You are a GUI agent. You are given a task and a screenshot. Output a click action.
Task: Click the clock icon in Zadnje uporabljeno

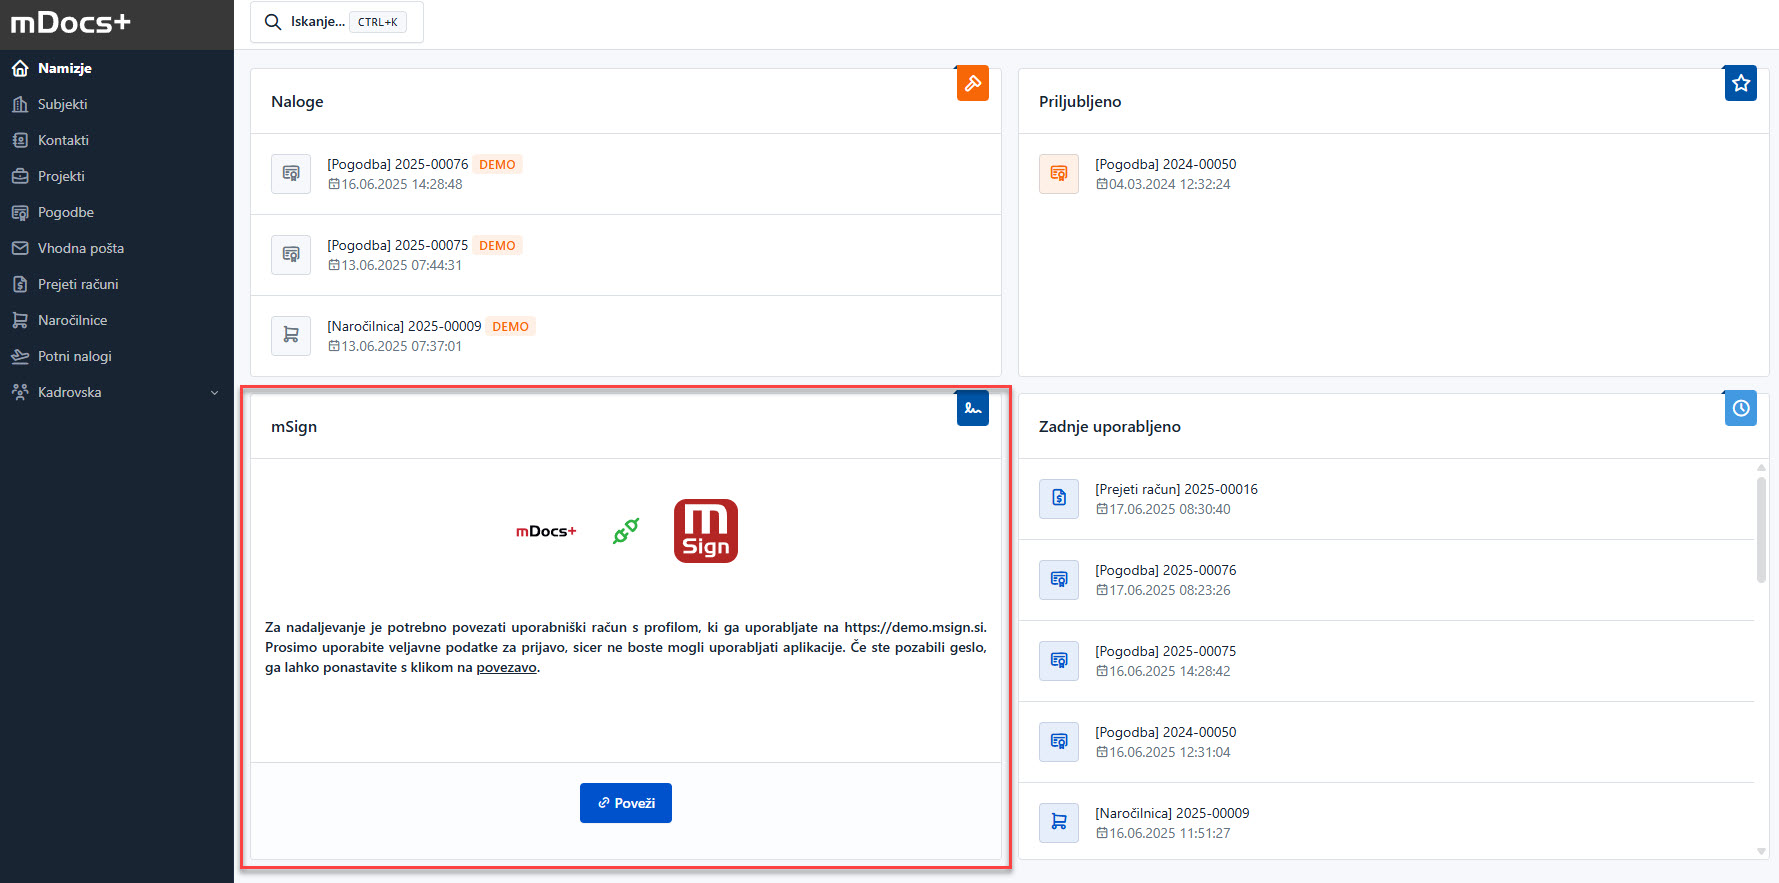click(1740, 408)
